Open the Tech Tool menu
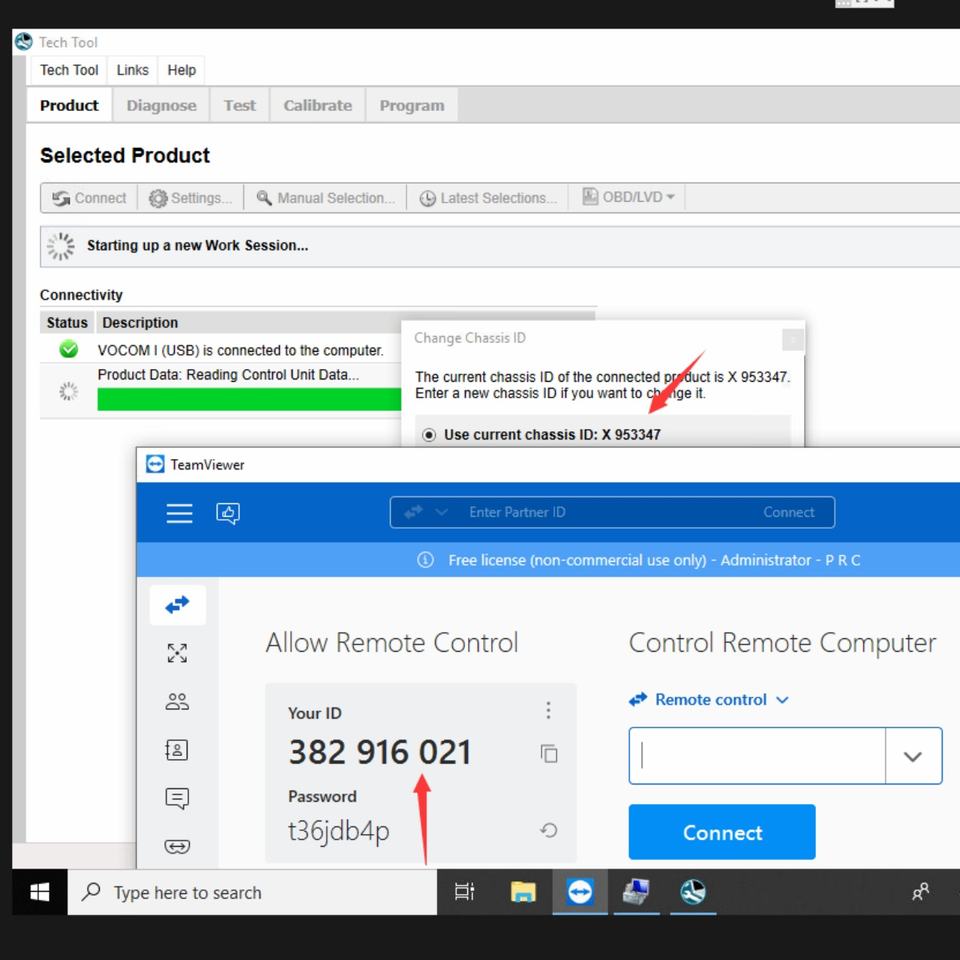 pos(69,70)
